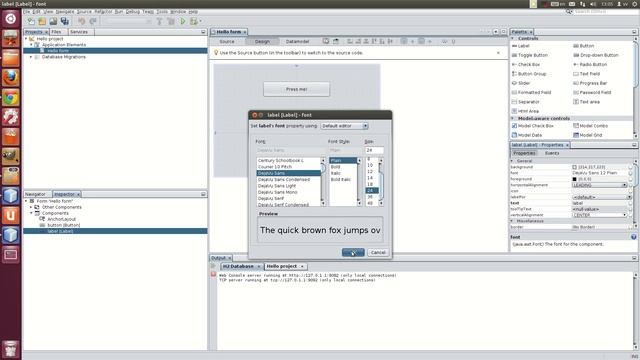Switch to the Source view button
The image size is (640, 360).
point(227,42)
